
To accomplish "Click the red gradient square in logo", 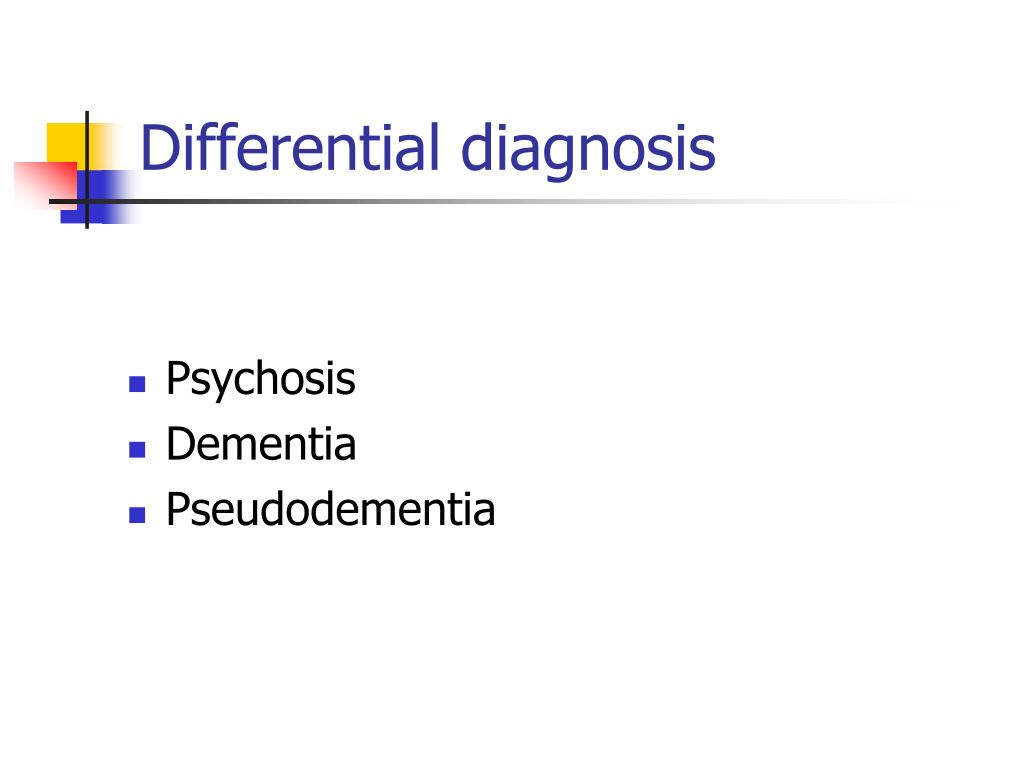I will point(44,185).
